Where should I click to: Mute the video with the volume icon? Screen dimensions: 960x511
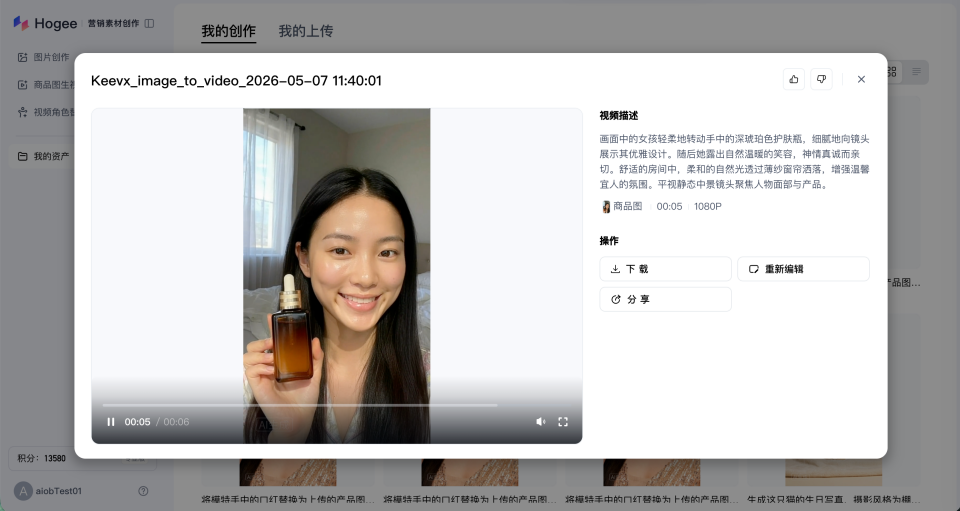point(541,422)
